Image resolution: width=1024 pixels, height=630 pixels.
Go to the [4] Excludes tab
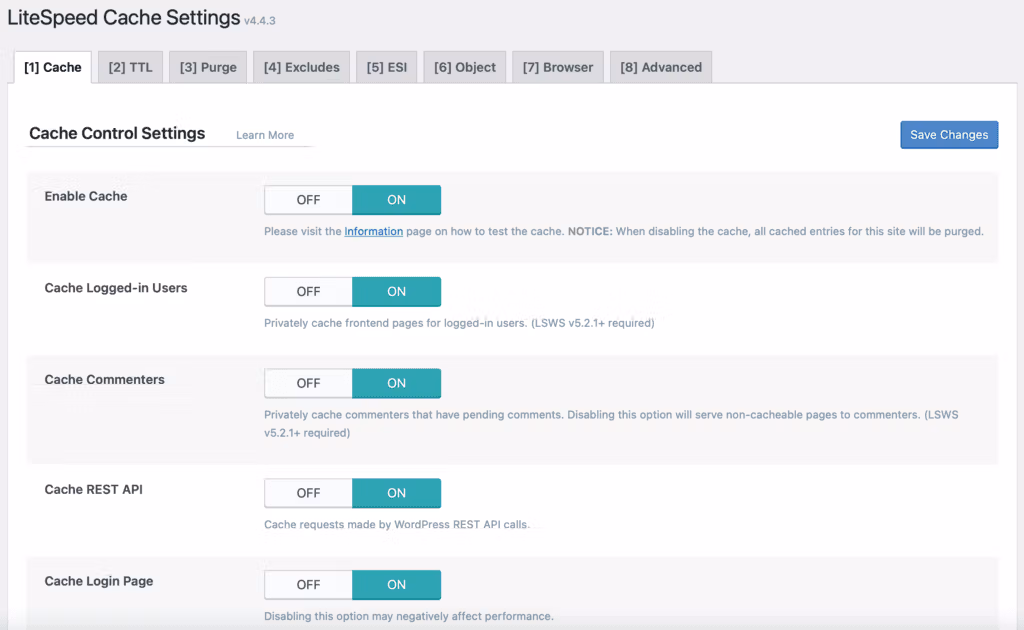pos(302,67)
